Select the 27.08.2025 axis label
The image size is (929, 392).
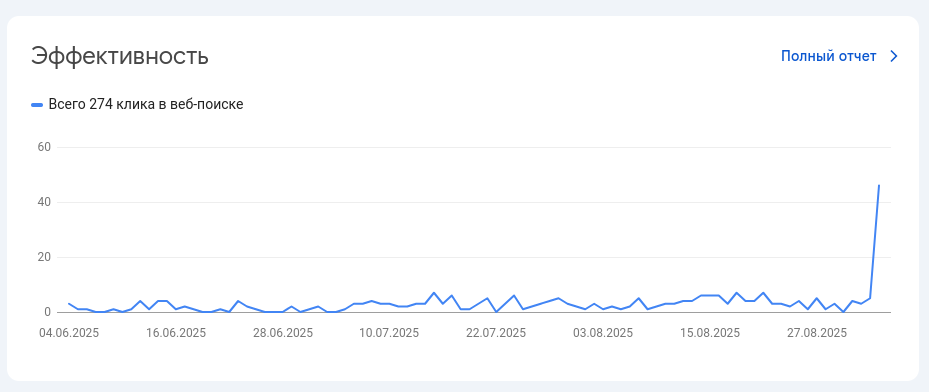[816, 333]
